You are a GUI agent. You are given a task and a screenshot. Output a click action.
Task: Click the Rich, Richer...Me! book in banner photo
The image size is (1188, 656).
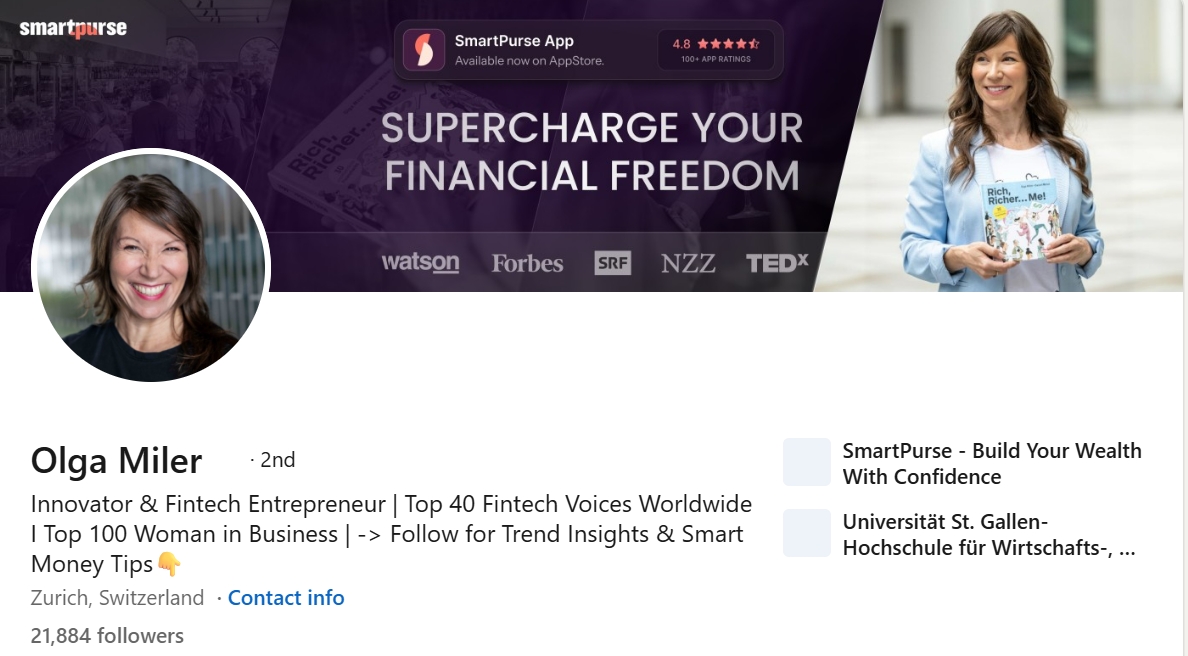pyautogui.click(x=1021, y=220)
